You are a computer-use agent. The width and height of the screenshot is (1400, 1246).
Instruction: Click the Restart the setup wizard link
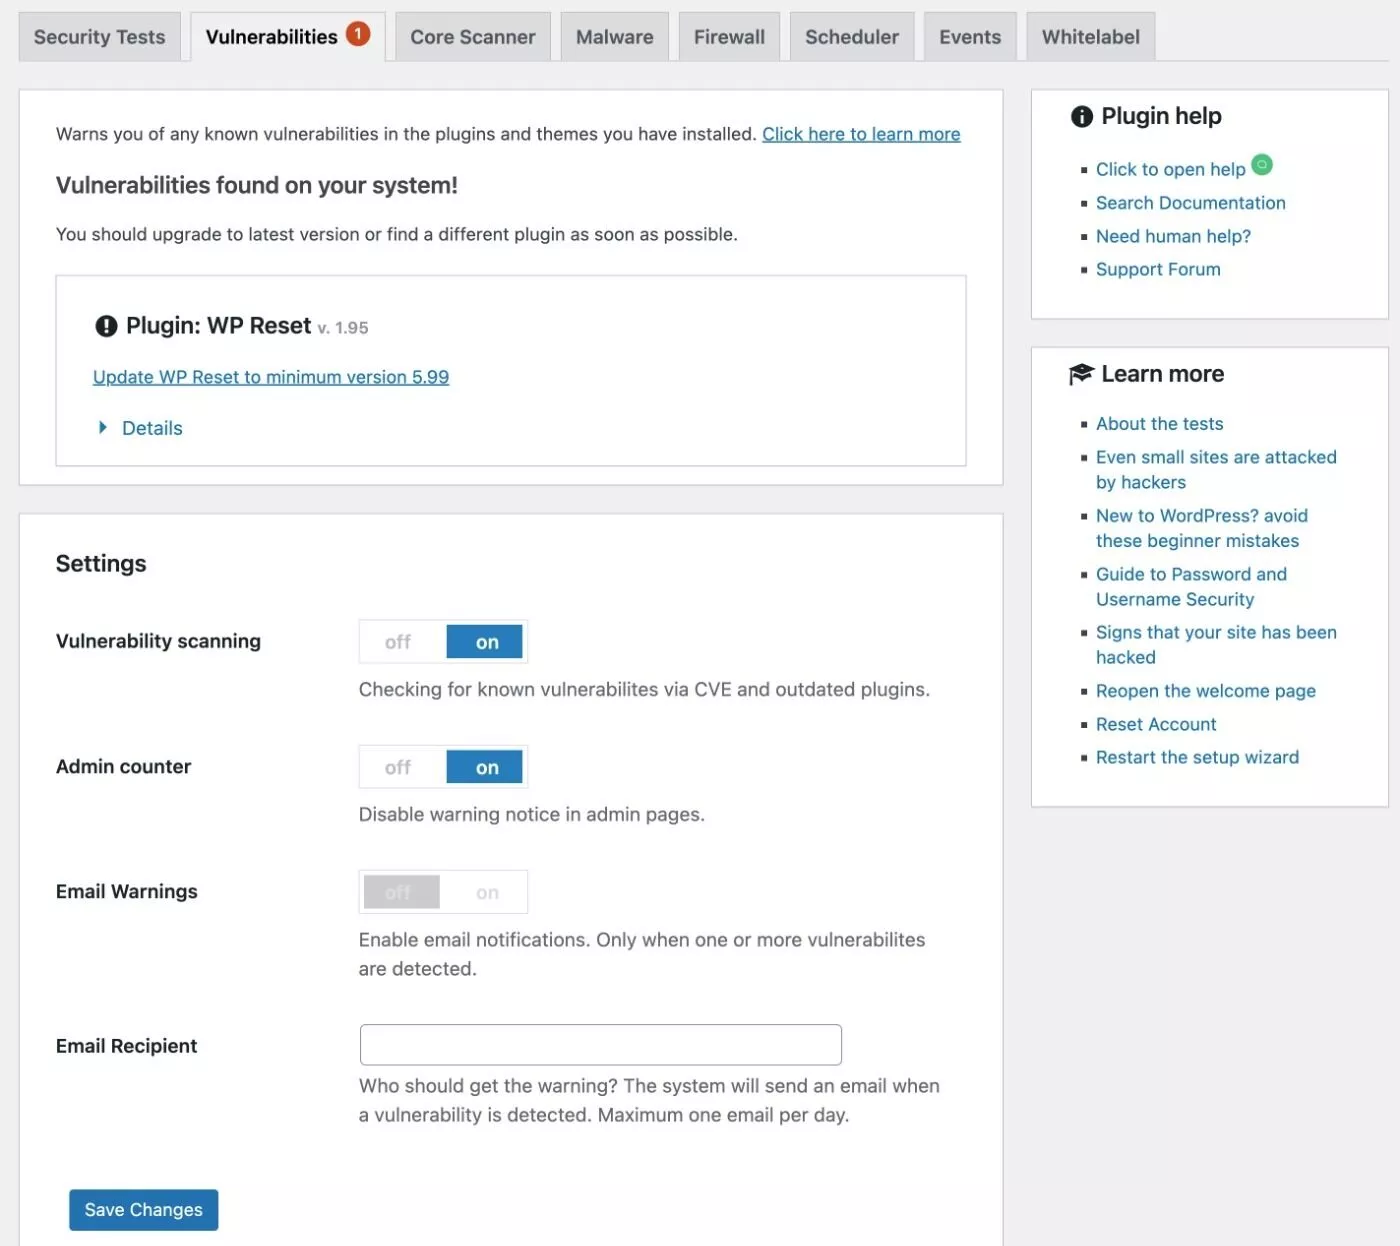pyautogui.click(x=1197, y=757)
